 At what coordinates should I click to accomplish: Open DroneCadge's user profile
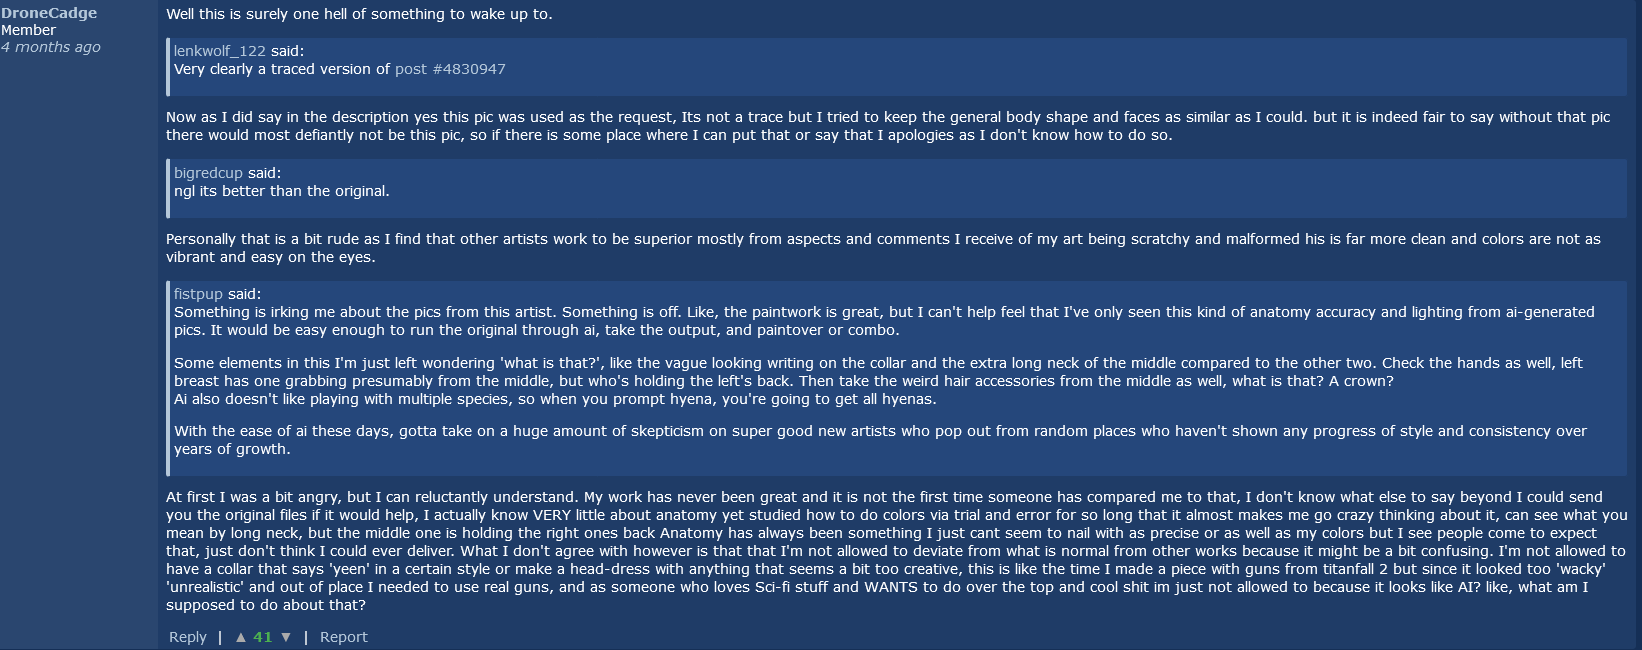(x=49, y=13)
